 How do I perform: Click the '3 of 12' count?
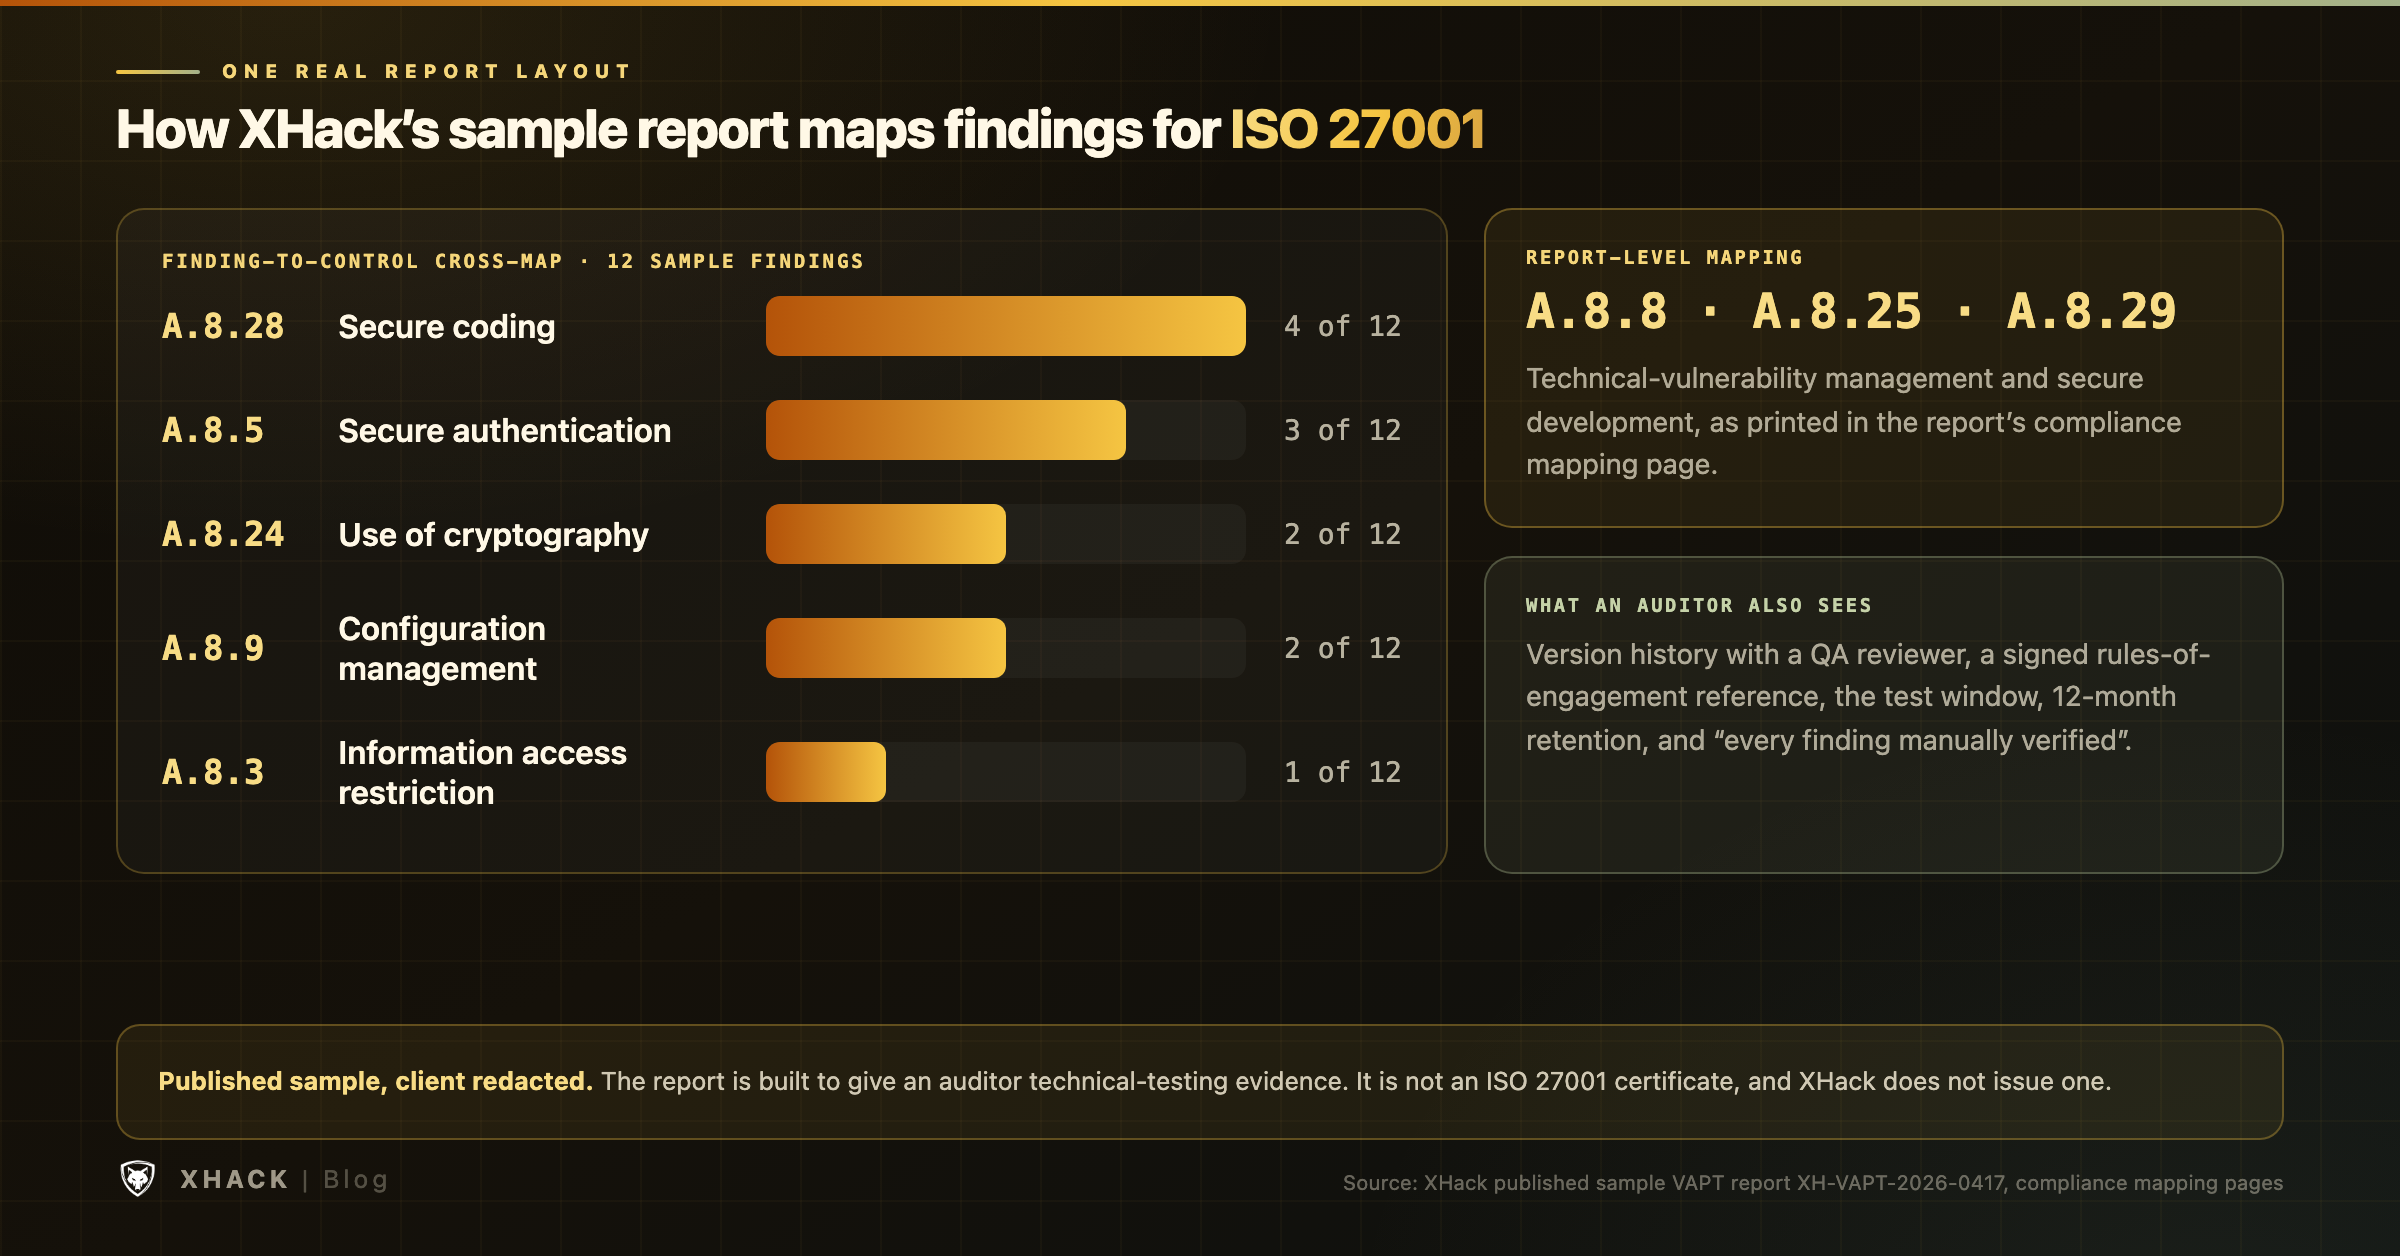pyautogui.click(x=1342, y=430)
